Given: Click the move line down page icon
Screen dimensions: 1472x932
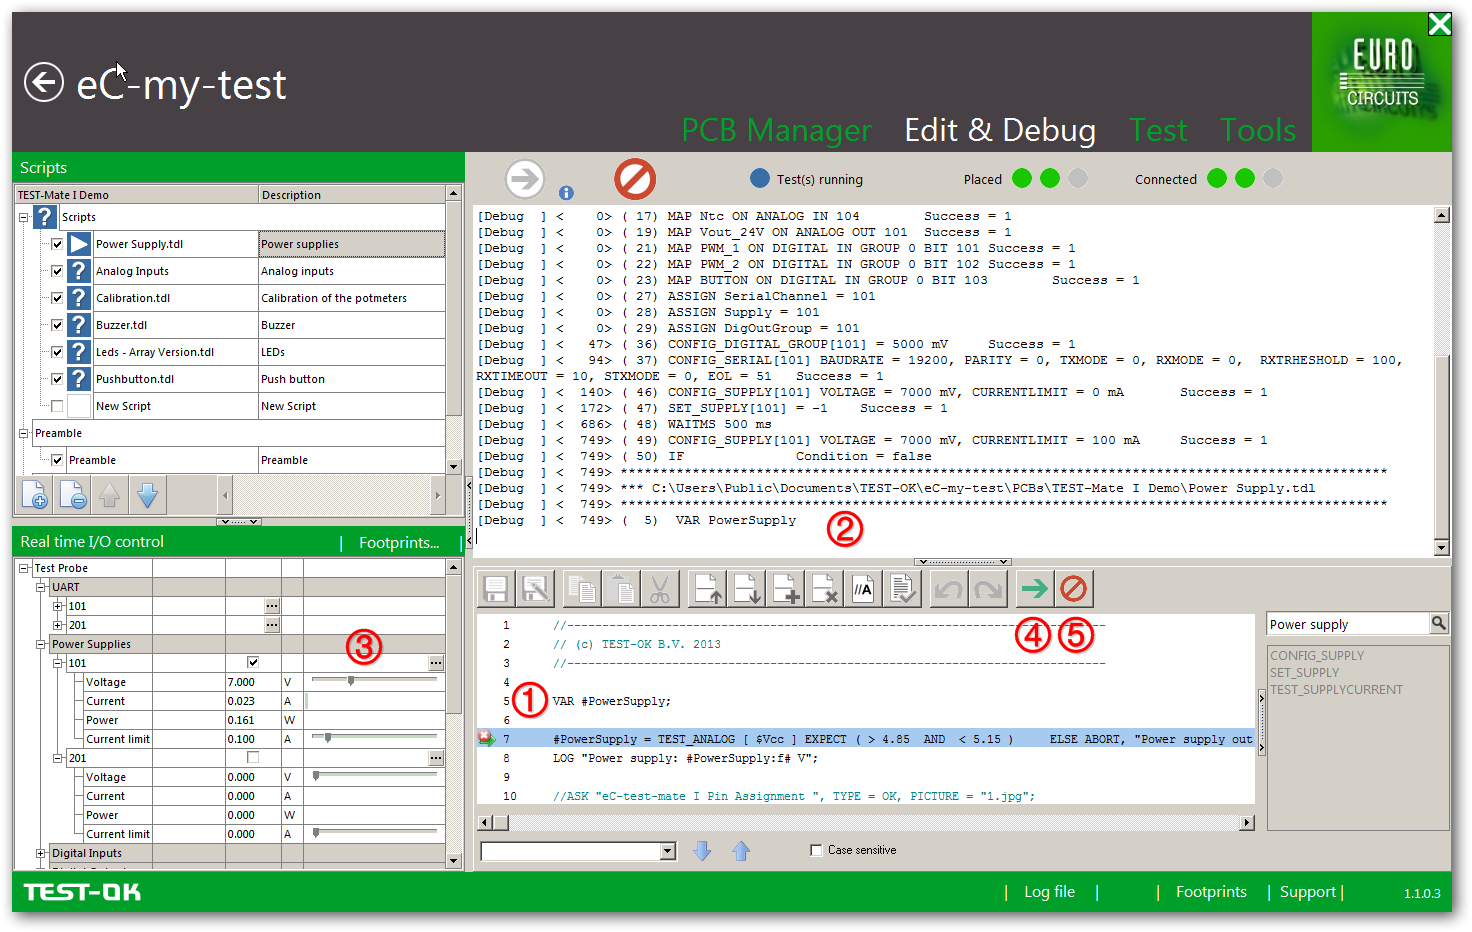Looking at the screenshot, I should (747, 589).
